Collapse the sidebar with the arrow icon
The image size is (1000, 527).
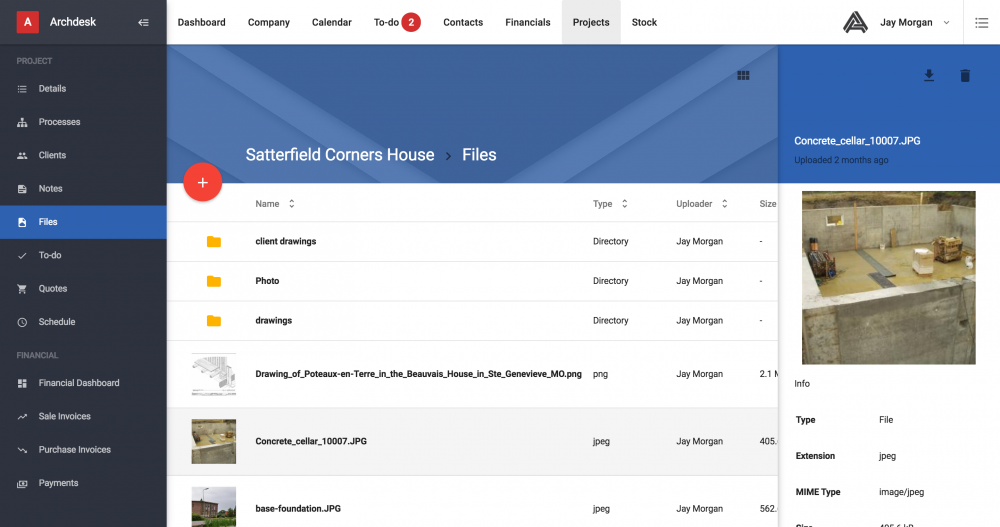pos(143,22)
